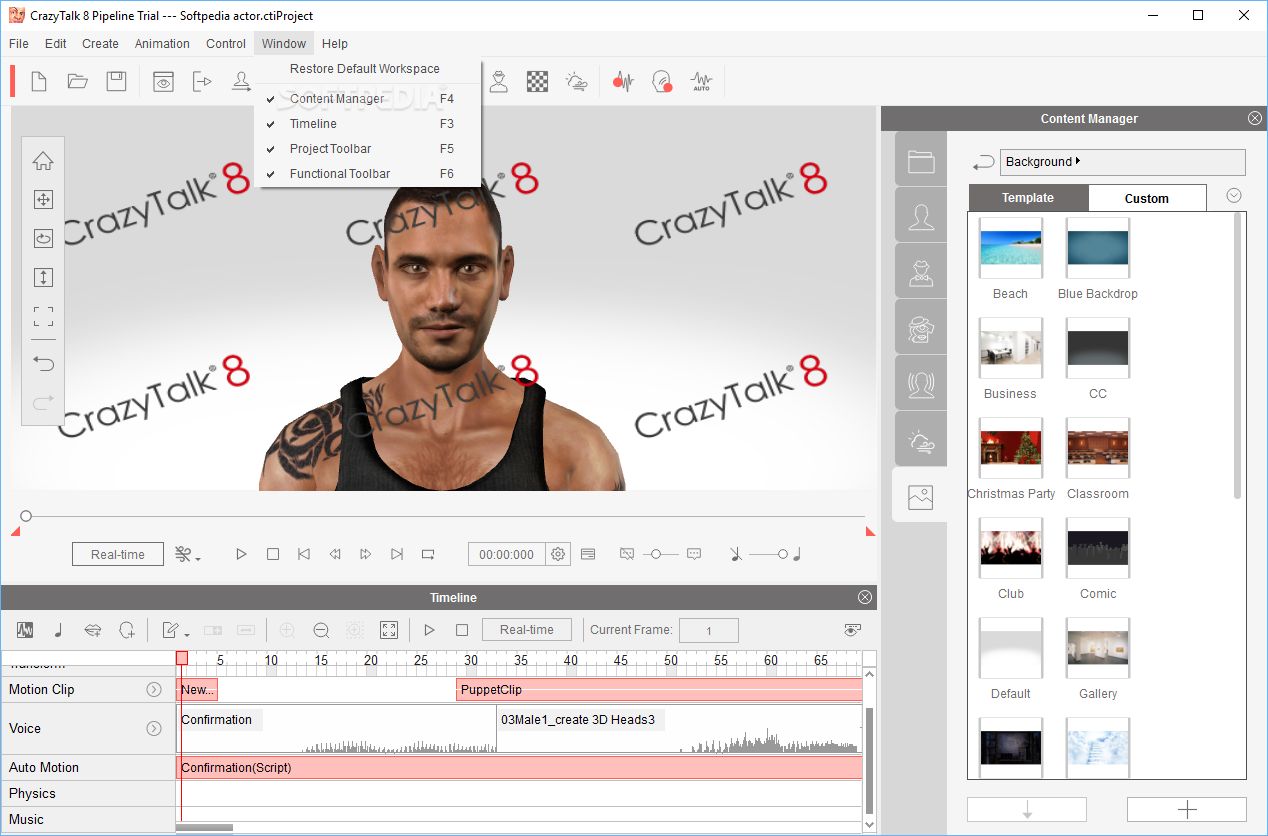Adjust the music volume slider handle
1268x836 pixels.
point(783,554)
